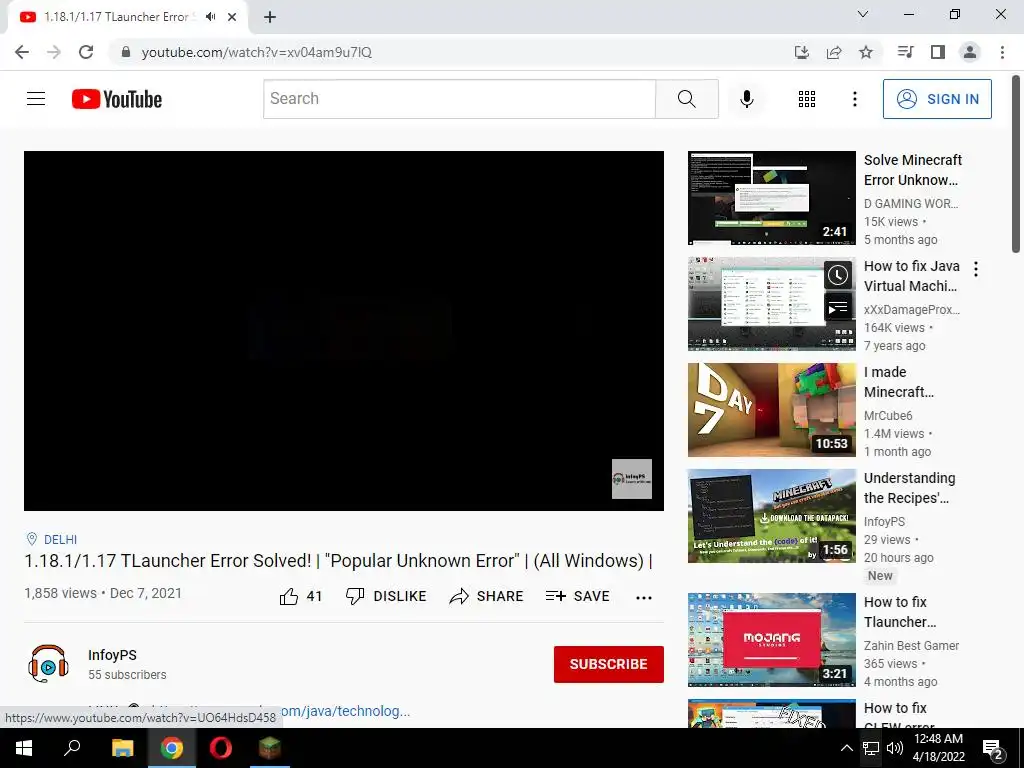
Task: Go back in Chrome
Action: coord(22,52)
